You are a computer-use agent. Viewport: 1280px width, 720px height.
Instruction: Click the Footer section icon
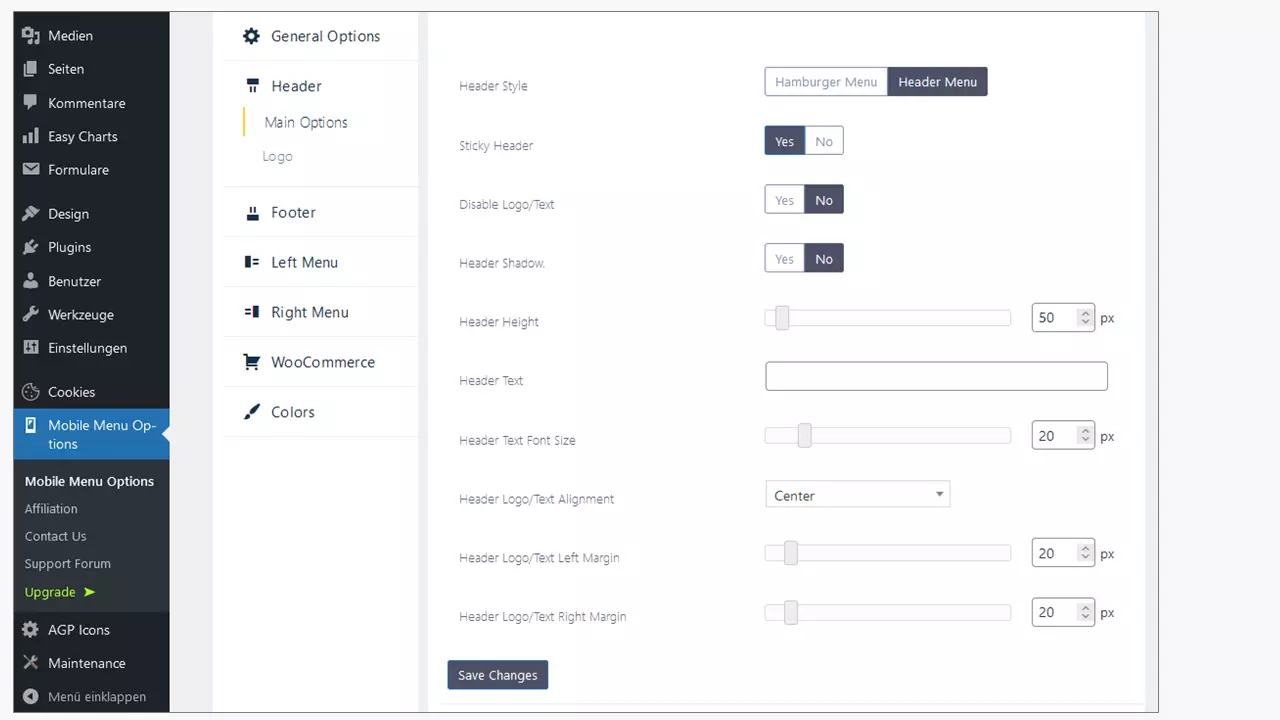(252, 212)
